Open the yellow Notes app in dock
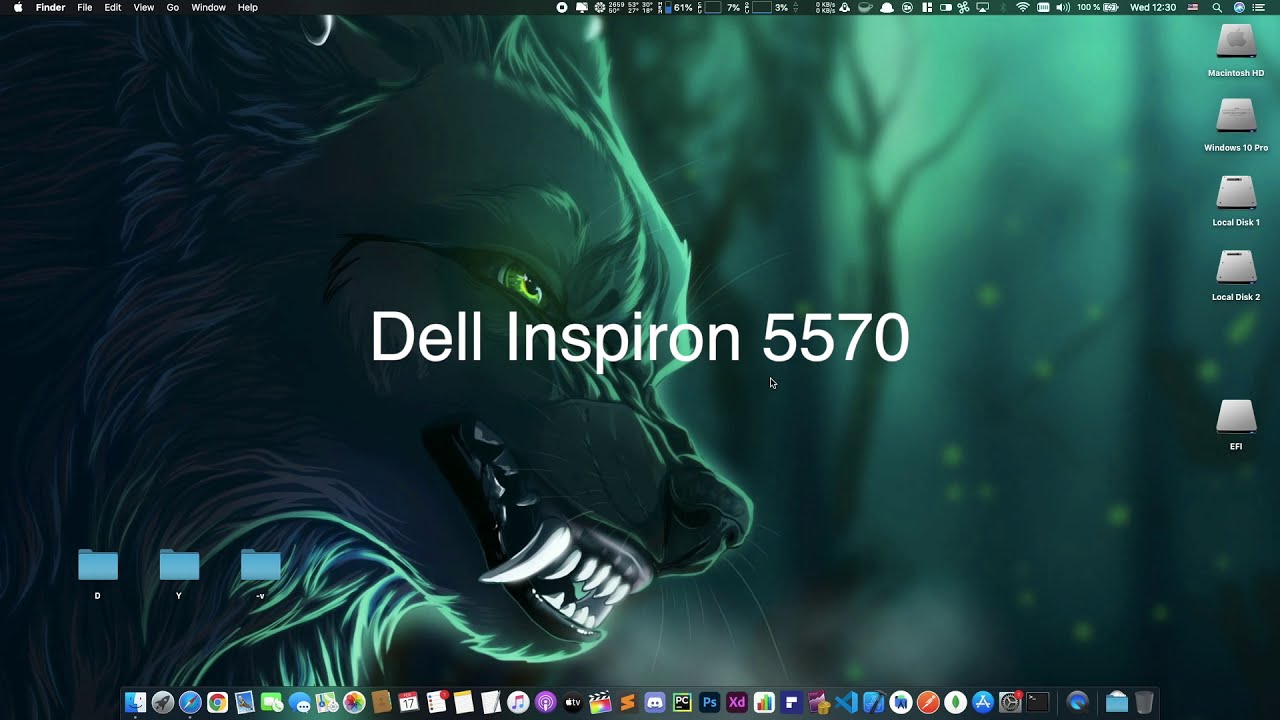This screenshot has width=1280, height=720. pyautogui.click(x=463, y=703)
